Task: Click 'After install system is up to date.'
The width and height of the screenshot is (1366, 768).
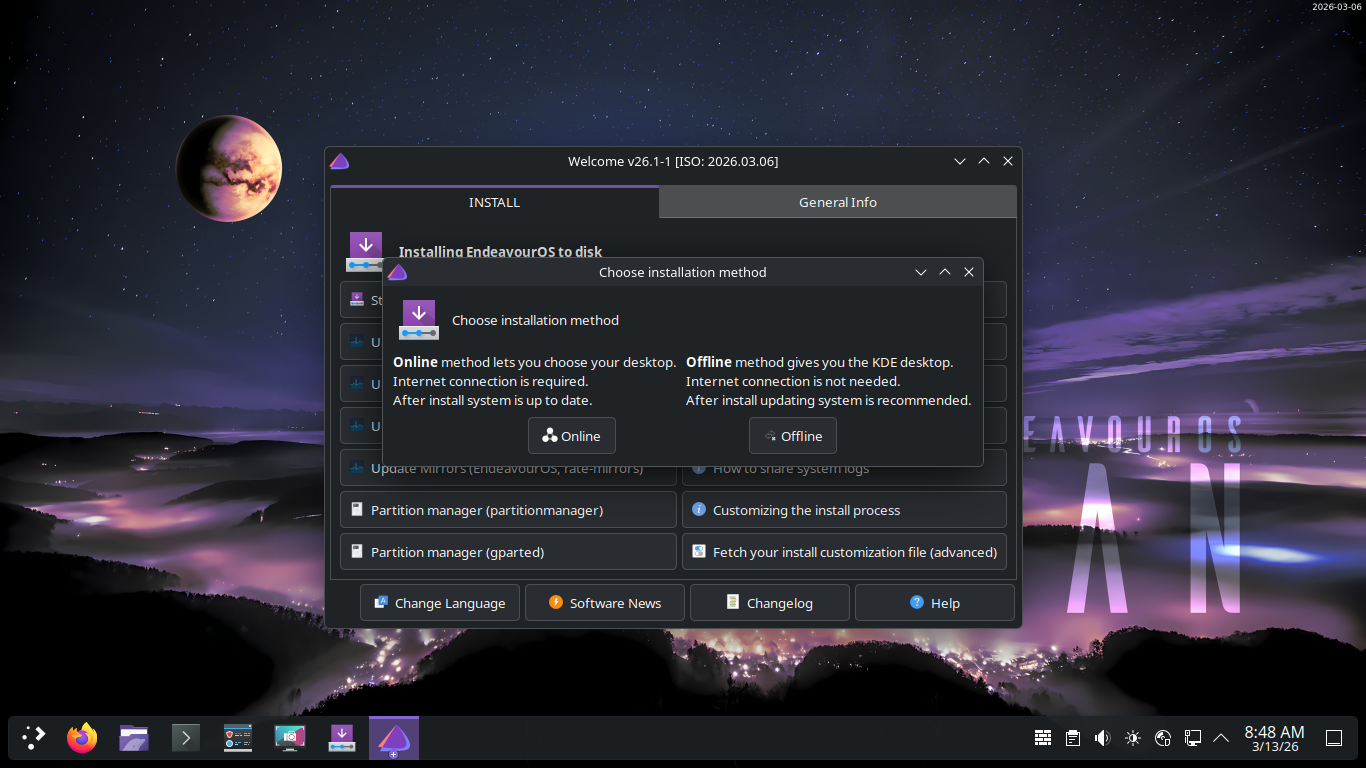Action: tap(492, 400)
